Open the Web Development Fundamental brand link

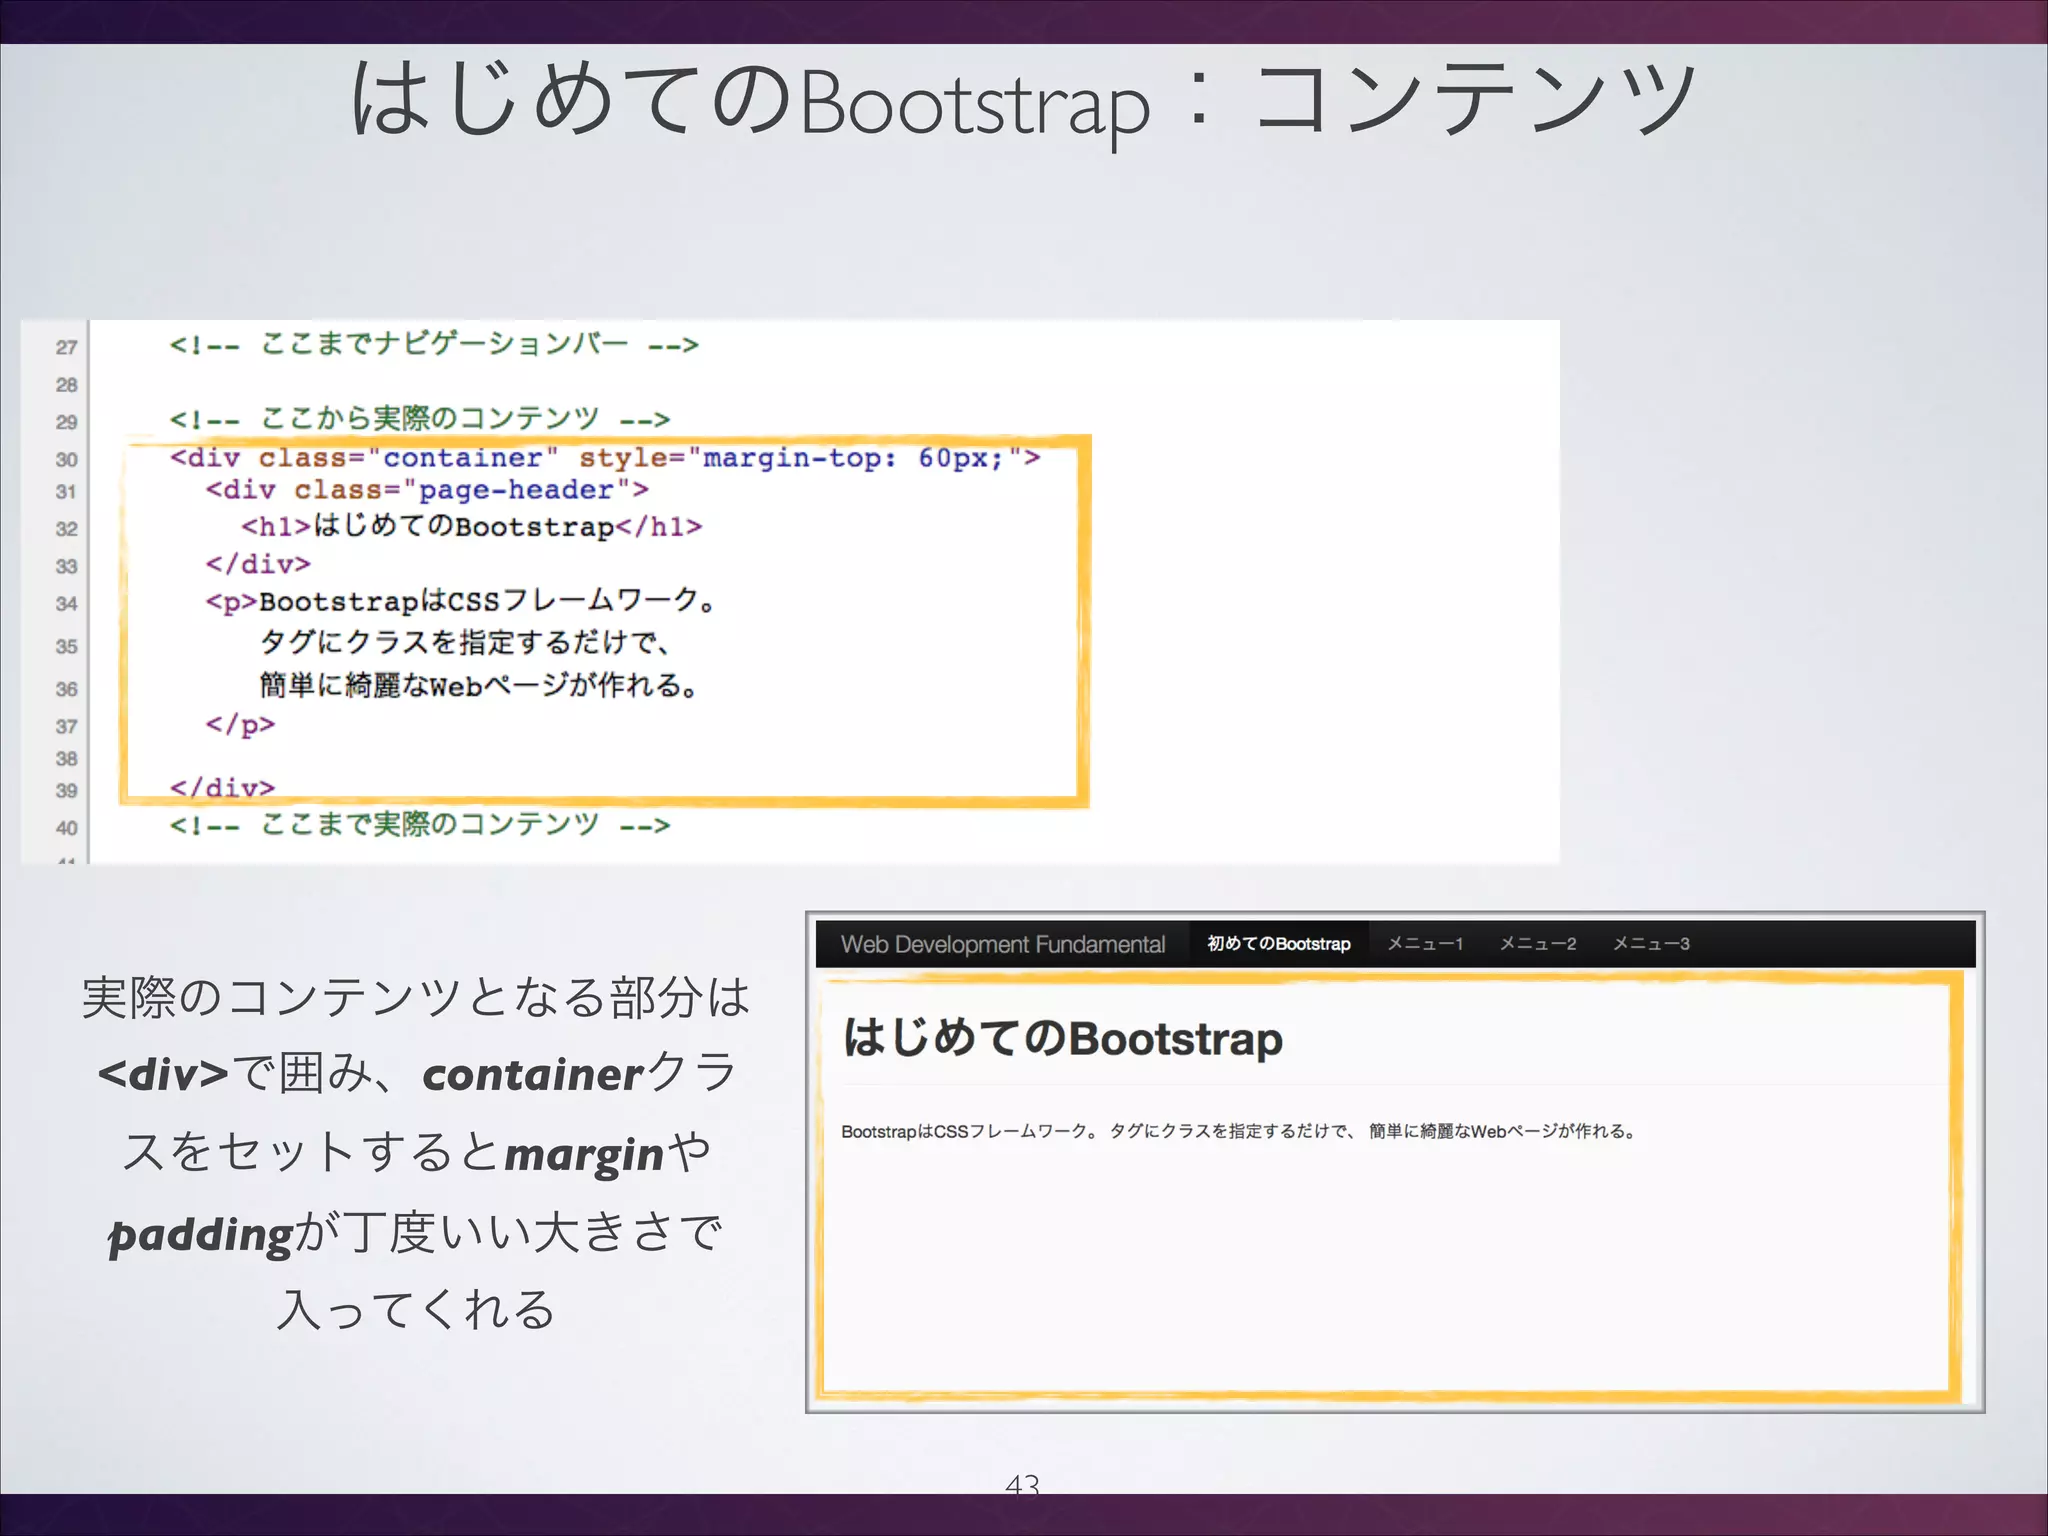pos(1003,944)
